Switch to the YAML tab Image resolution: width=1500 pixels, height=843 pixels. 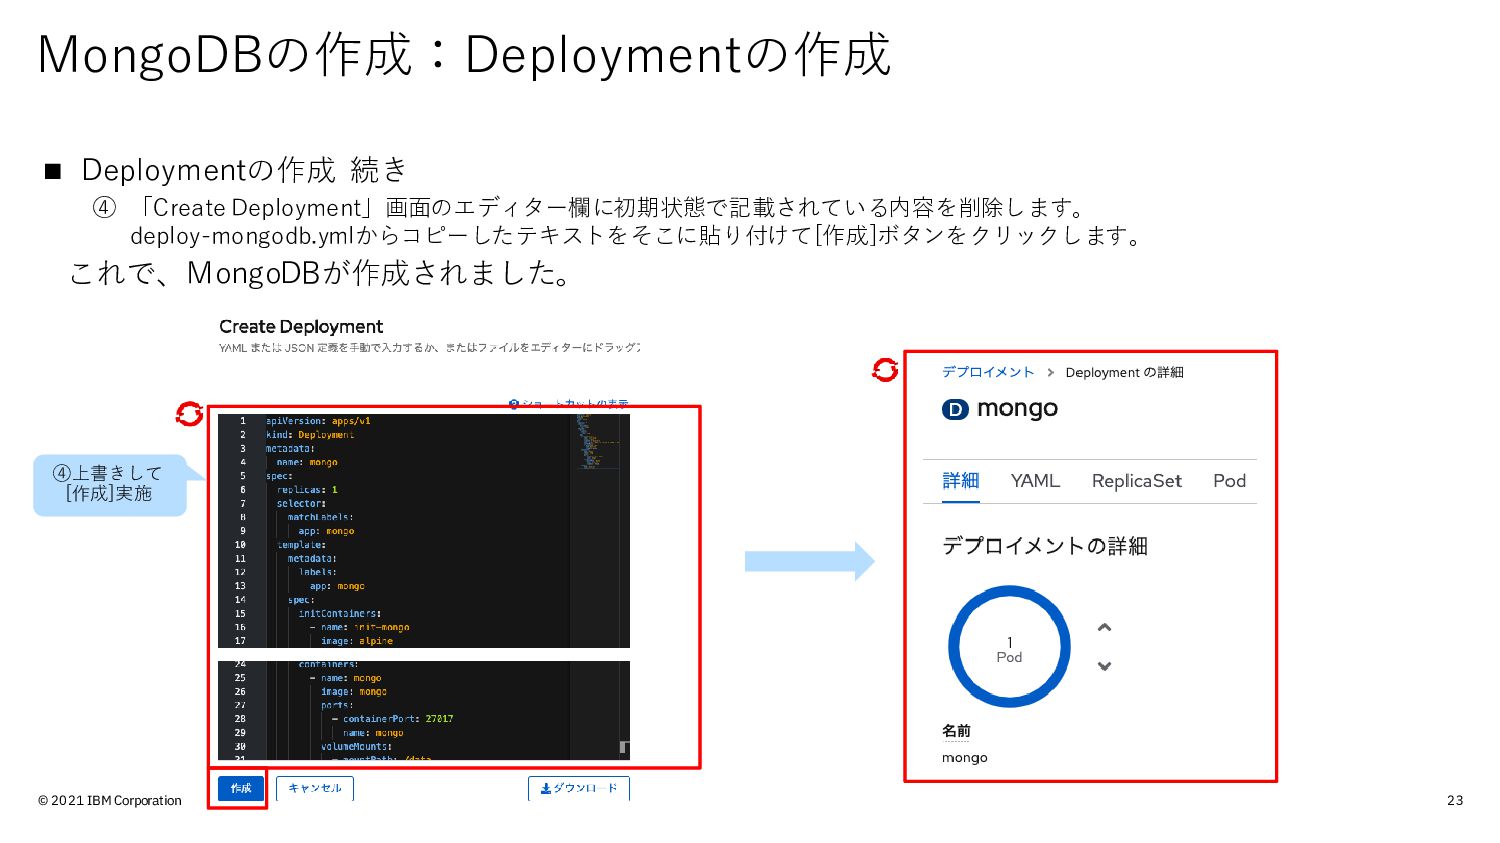coord(1035,481)
